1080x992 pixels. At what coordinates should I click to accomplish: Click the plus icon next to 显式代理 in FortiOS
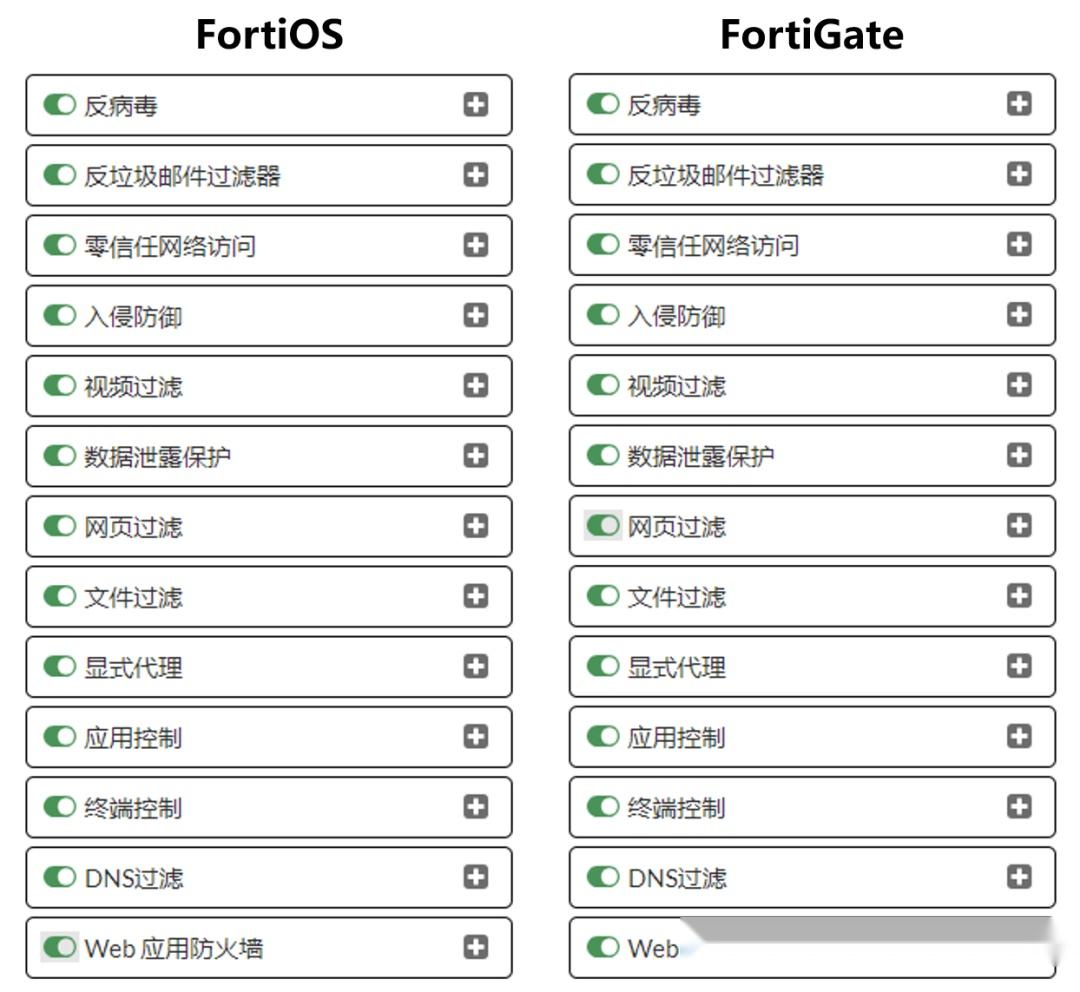[x=477, y=666]
